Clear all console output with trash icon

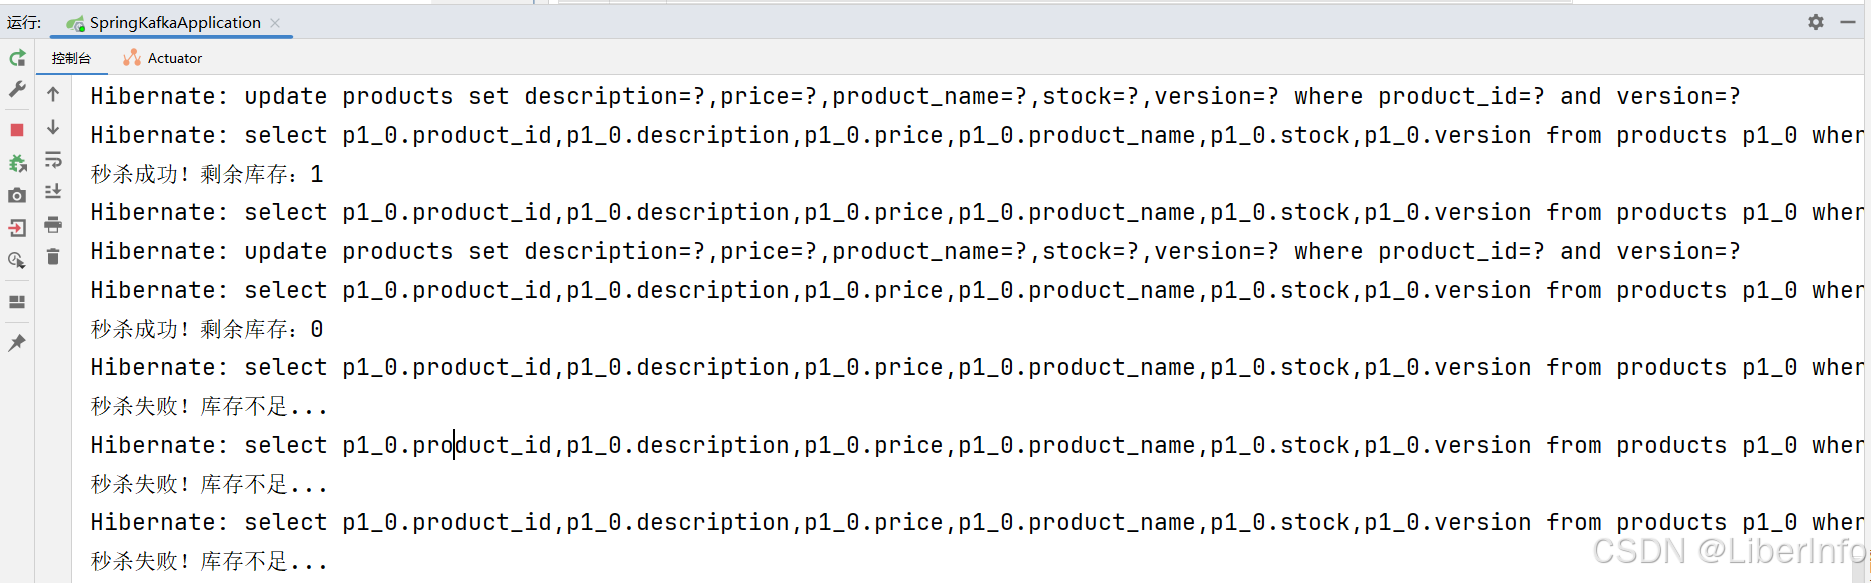tap(53, 258)
